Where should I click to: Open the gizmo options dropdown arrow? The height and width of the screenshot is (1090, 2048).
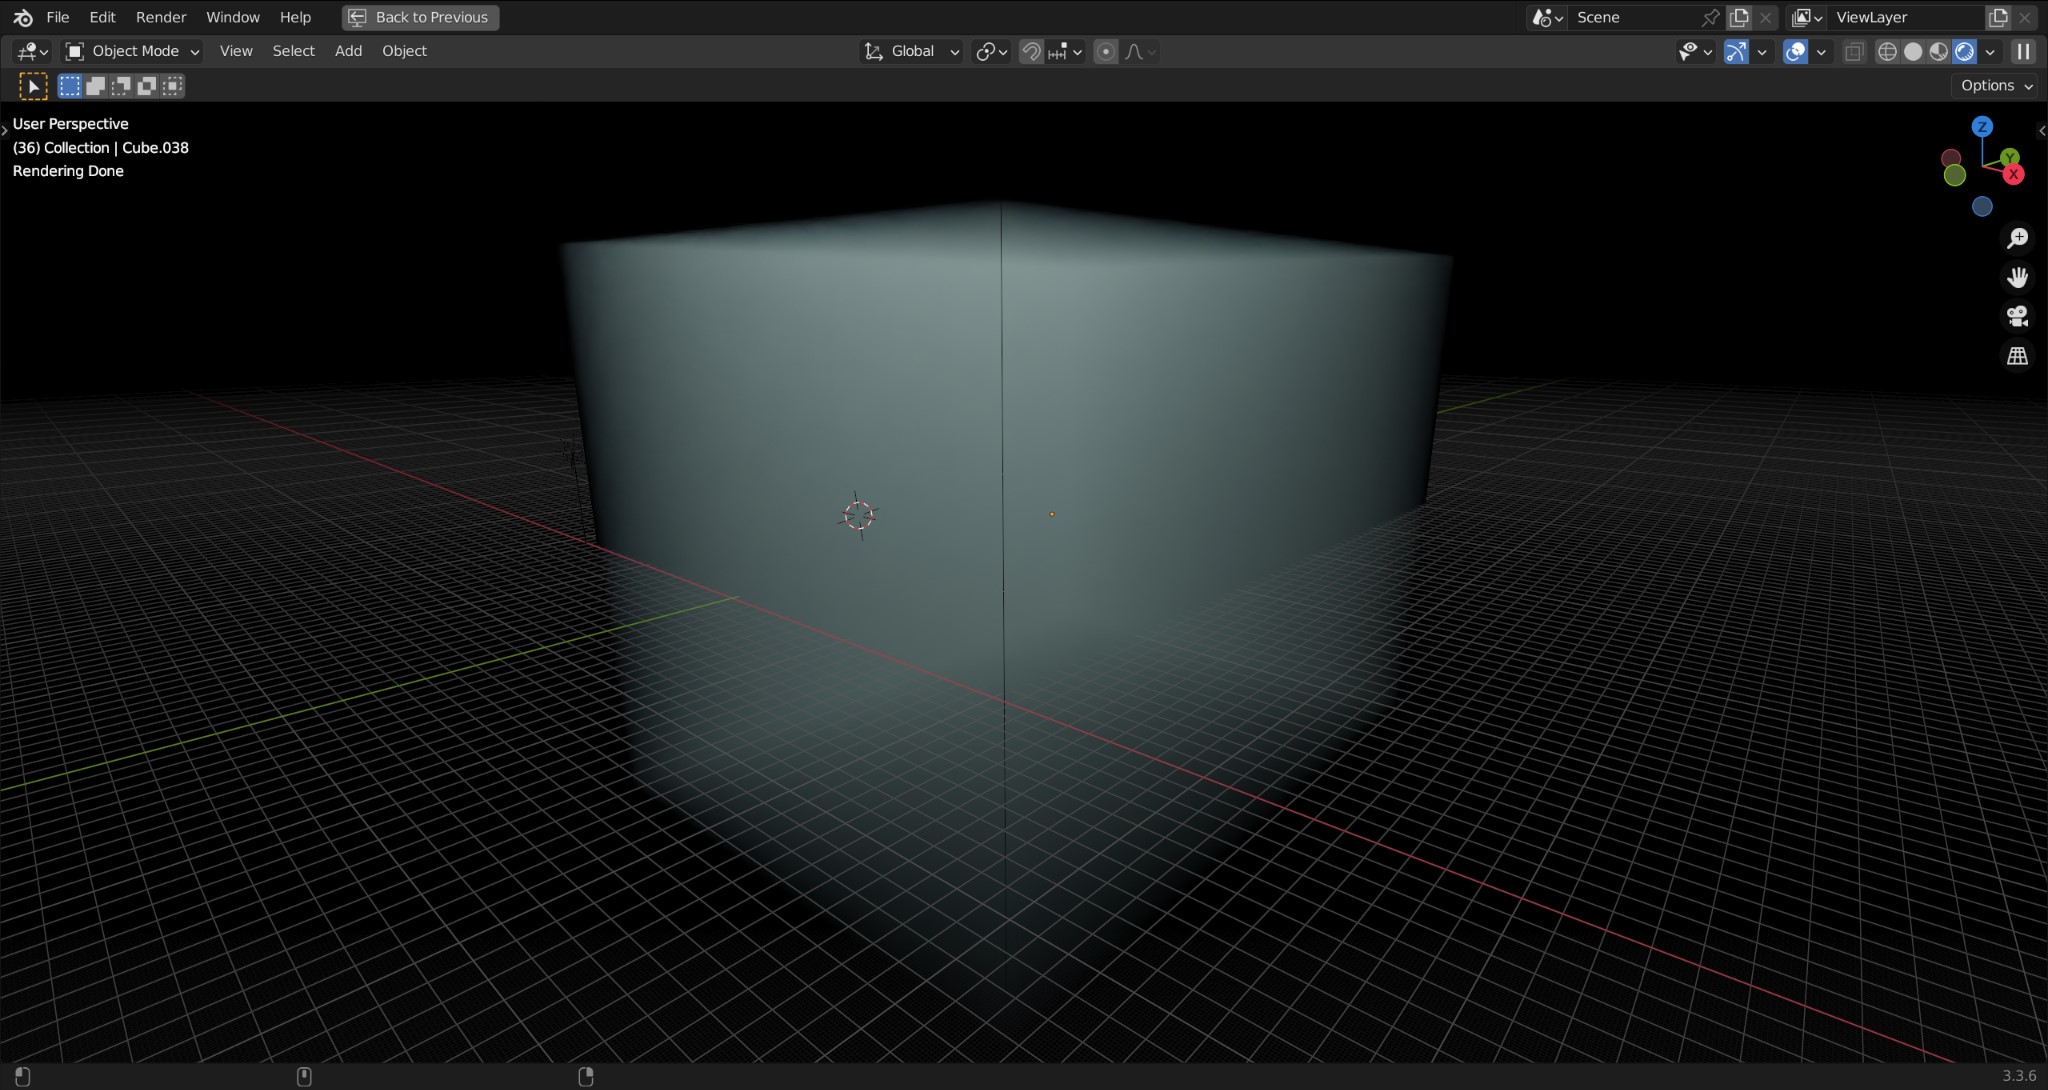(1762, 51)
